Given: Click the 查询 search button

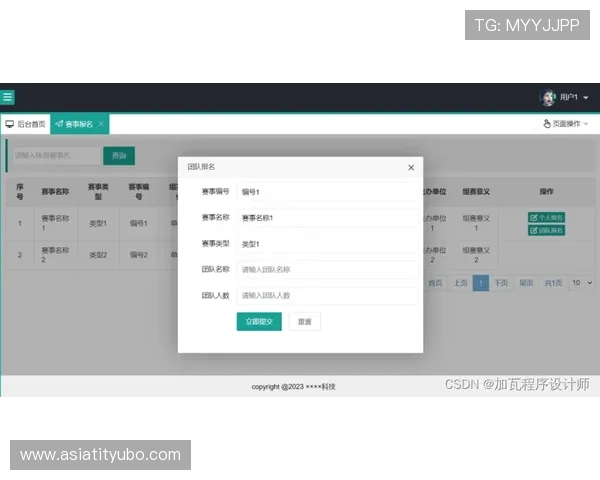Looking at the screenshot, I should [119, 156].
